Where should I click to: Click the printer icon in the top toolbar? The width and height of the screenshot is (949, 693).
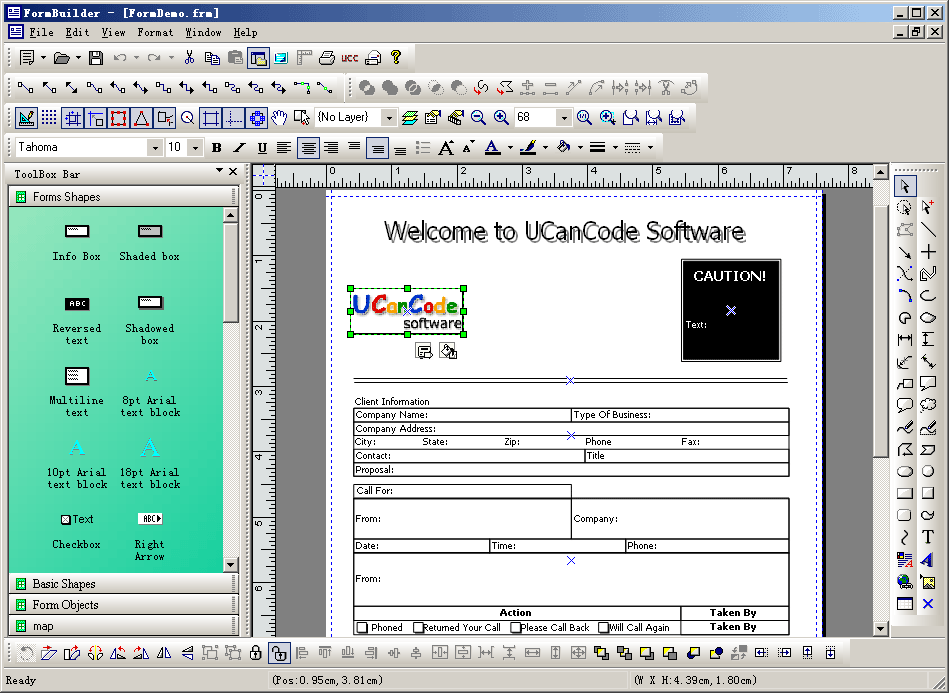[x=327, y=58]
